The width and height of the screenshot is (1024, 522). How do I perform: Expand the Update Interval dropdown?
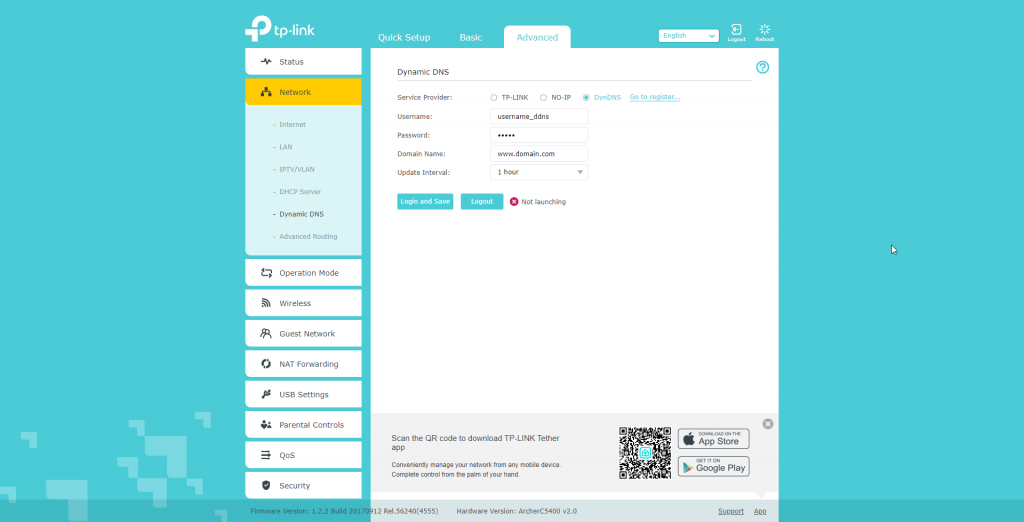[x=539, y=172]
